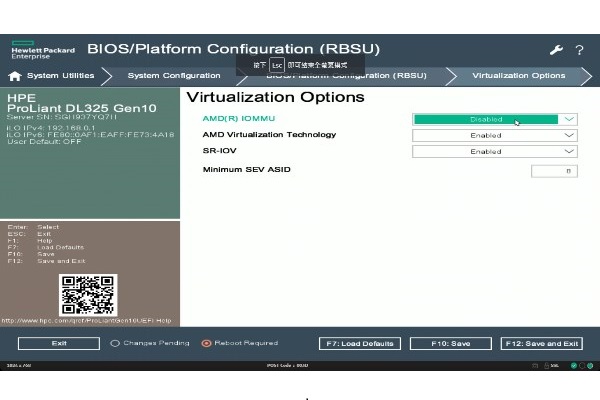The height and width of the screenshot is (400, 600).
Task: Click the SR-IOV label
Action: [220, 151]
